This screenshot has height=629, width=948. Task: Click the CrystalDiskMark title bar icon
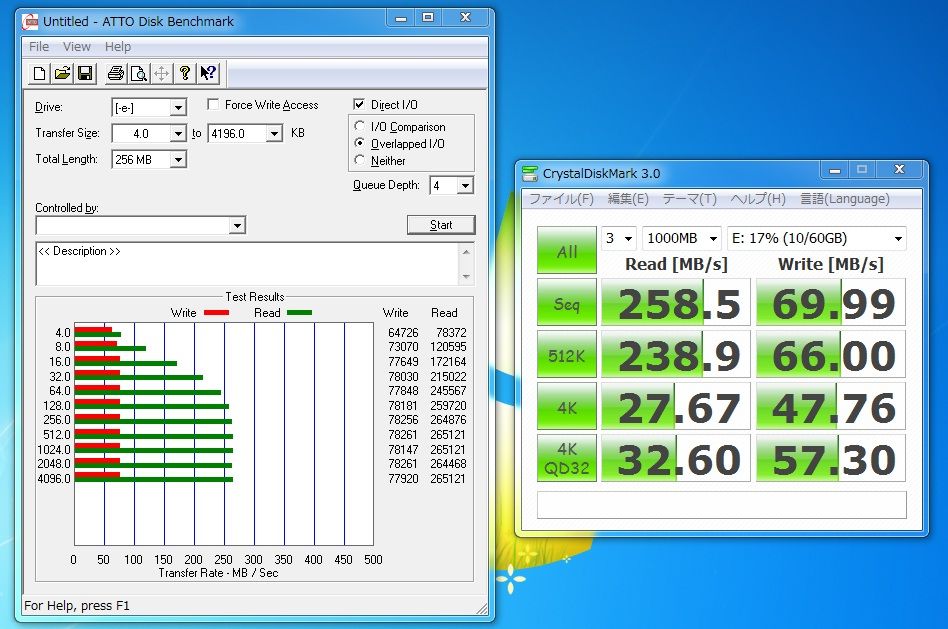(530, 174)
